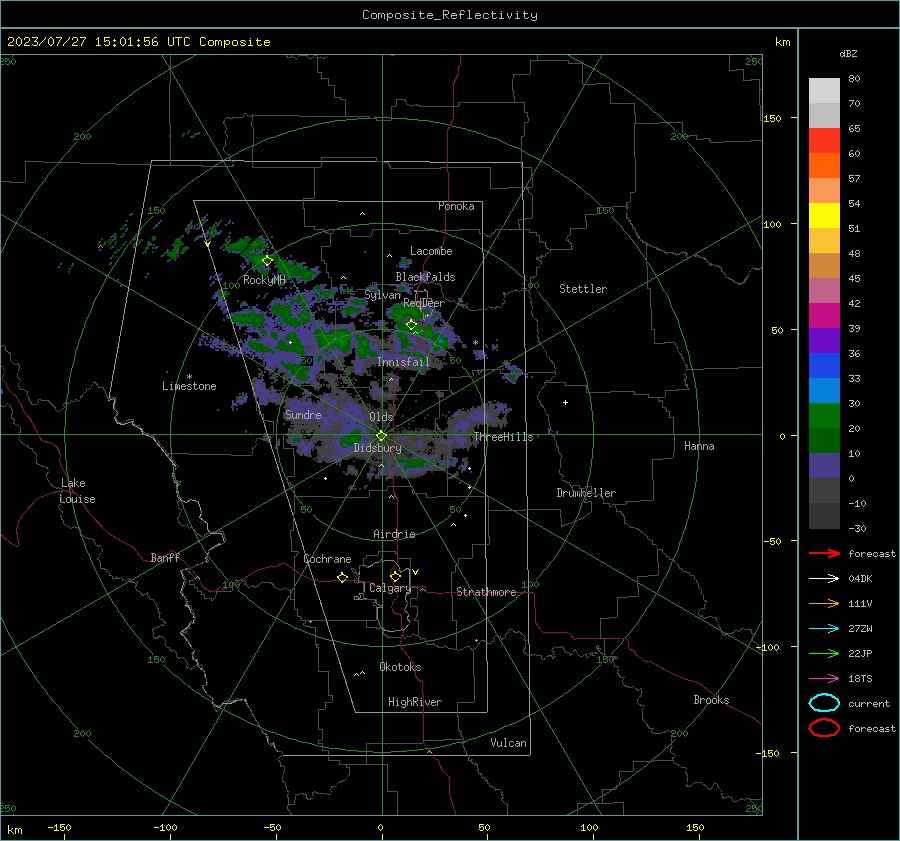Click the green 22JP arrow icon
This screenshot has height=841, width=900.
click(824, 653)
